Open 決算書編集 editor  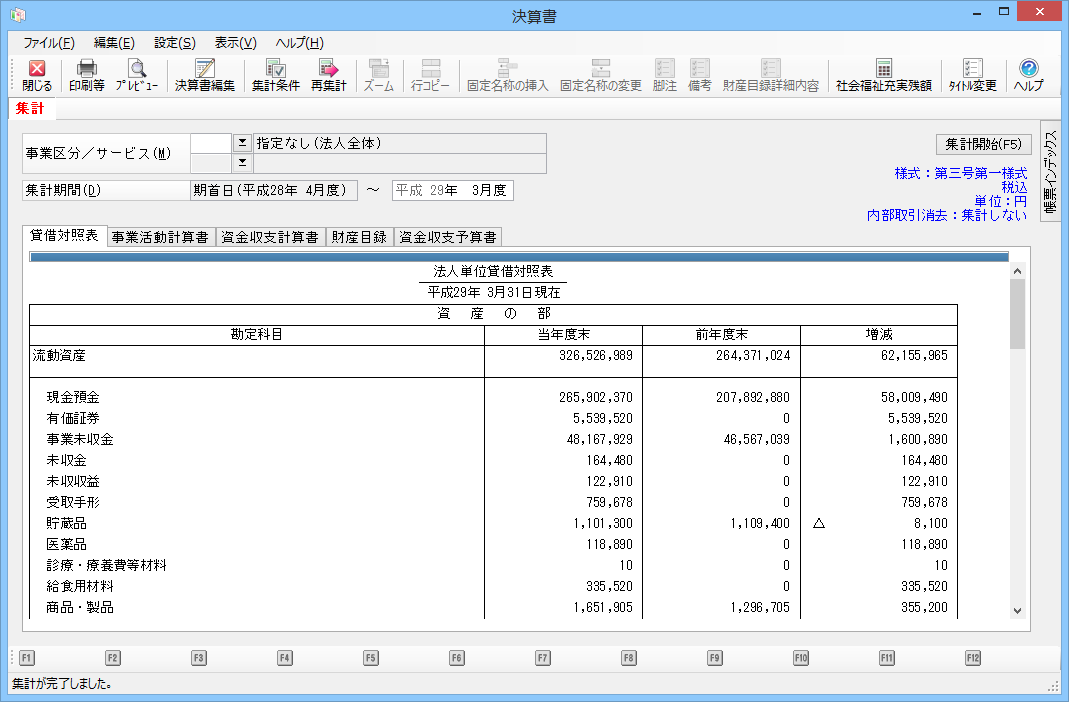point(205,76)
